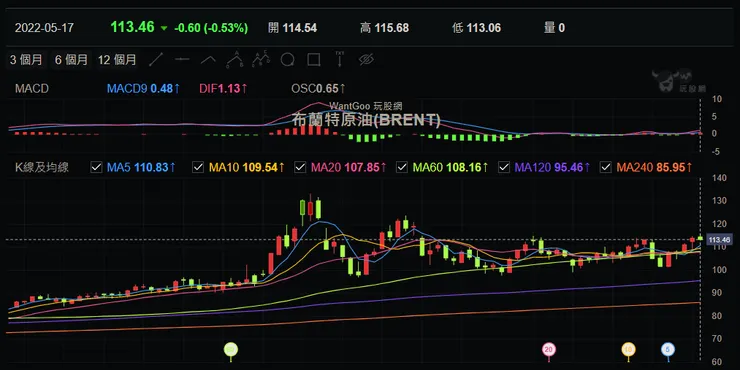This screenshot has width=740, height=370.
Task: Click the green 60 marker on timeline
Action: click(231, 350)
